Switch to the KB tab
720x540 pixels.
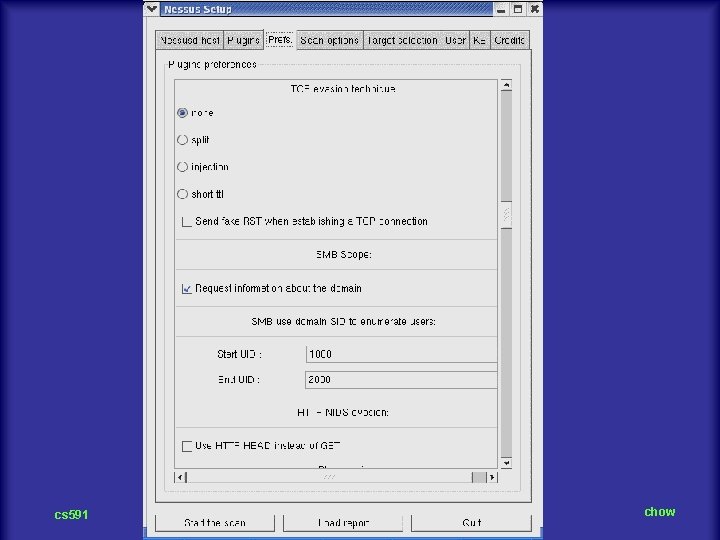click(479, 40)
